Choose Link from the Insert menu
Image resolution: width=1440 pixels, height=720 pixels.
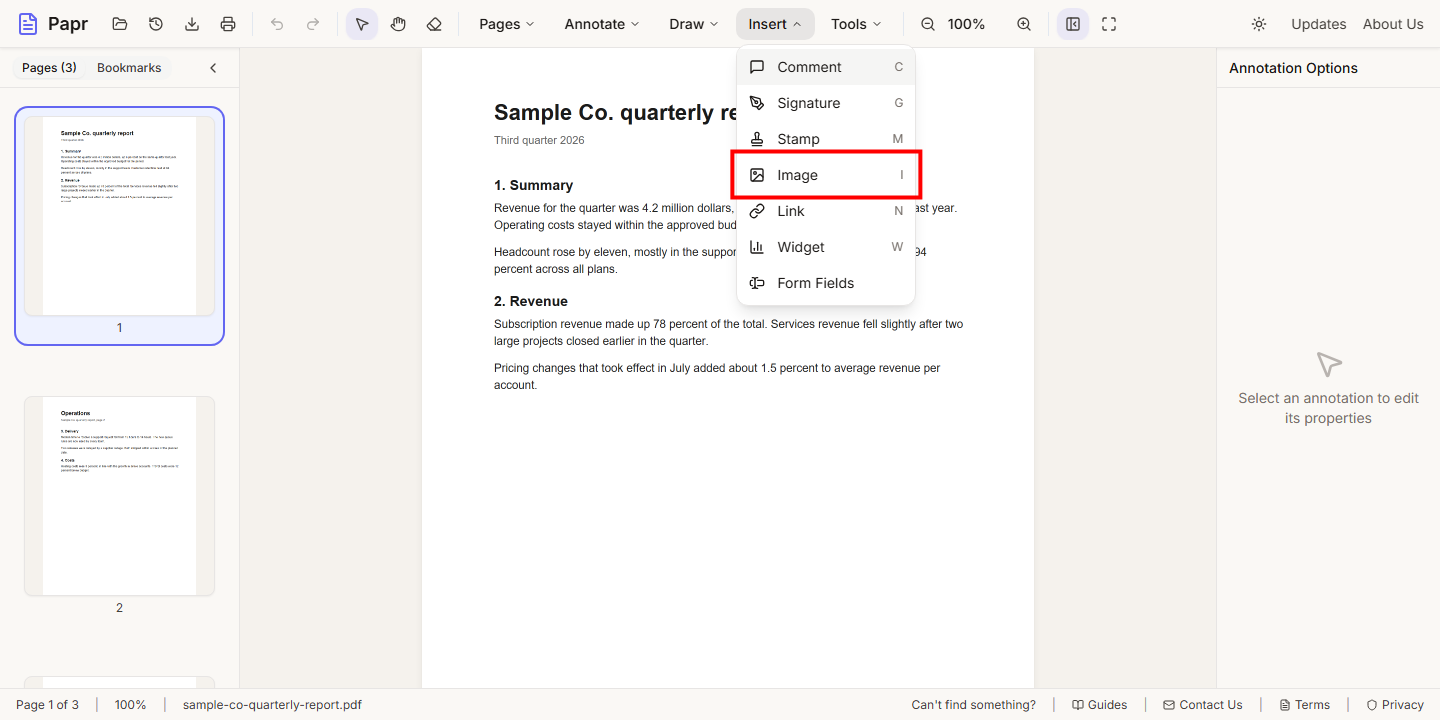click(x=826, y=211)
